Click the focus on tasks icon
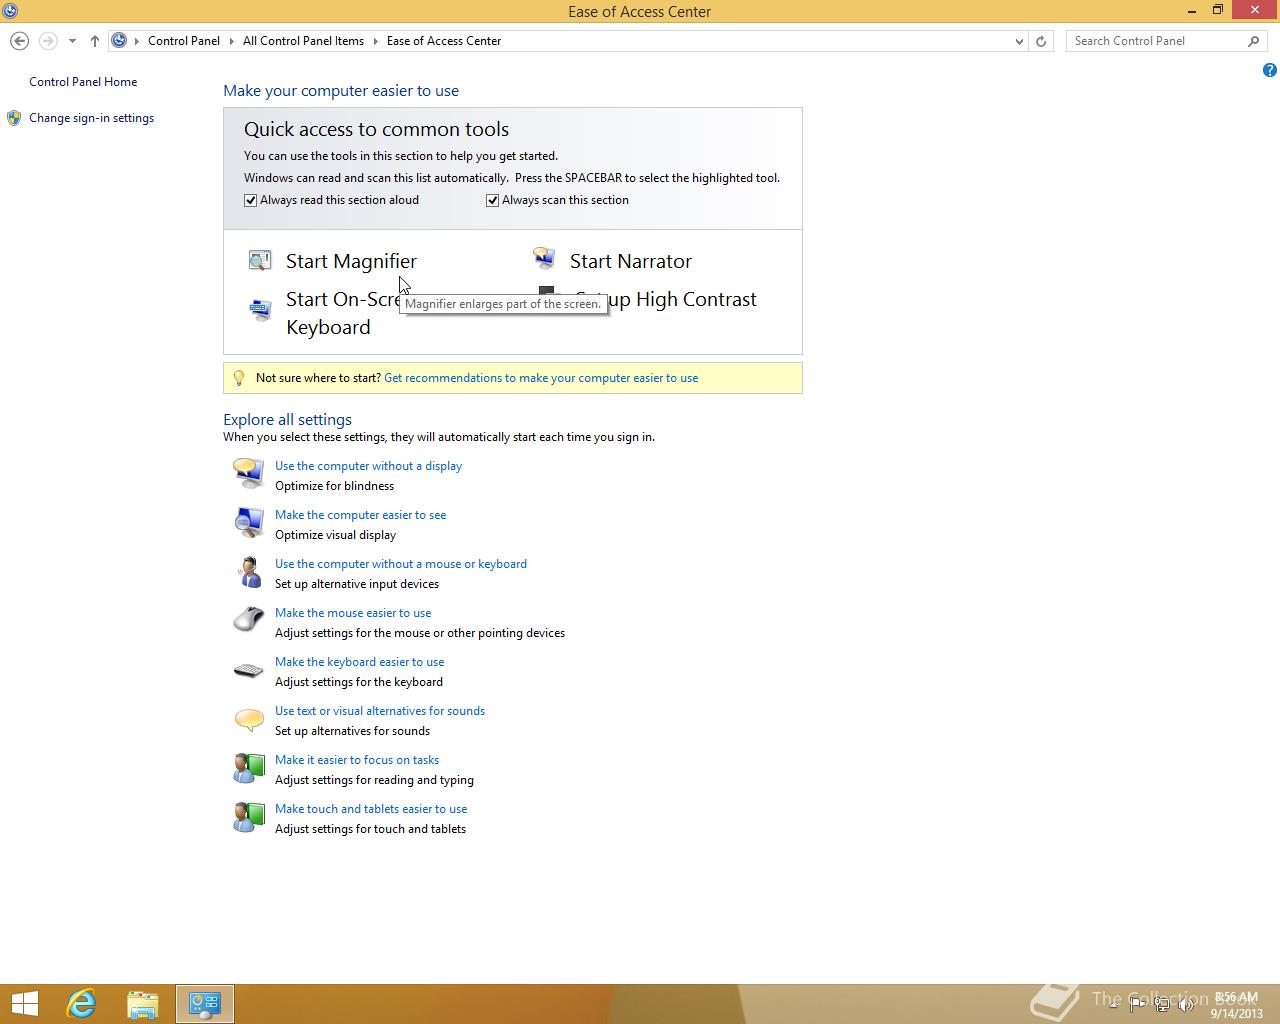1280x1024 pixels. (x=248, y=768)
